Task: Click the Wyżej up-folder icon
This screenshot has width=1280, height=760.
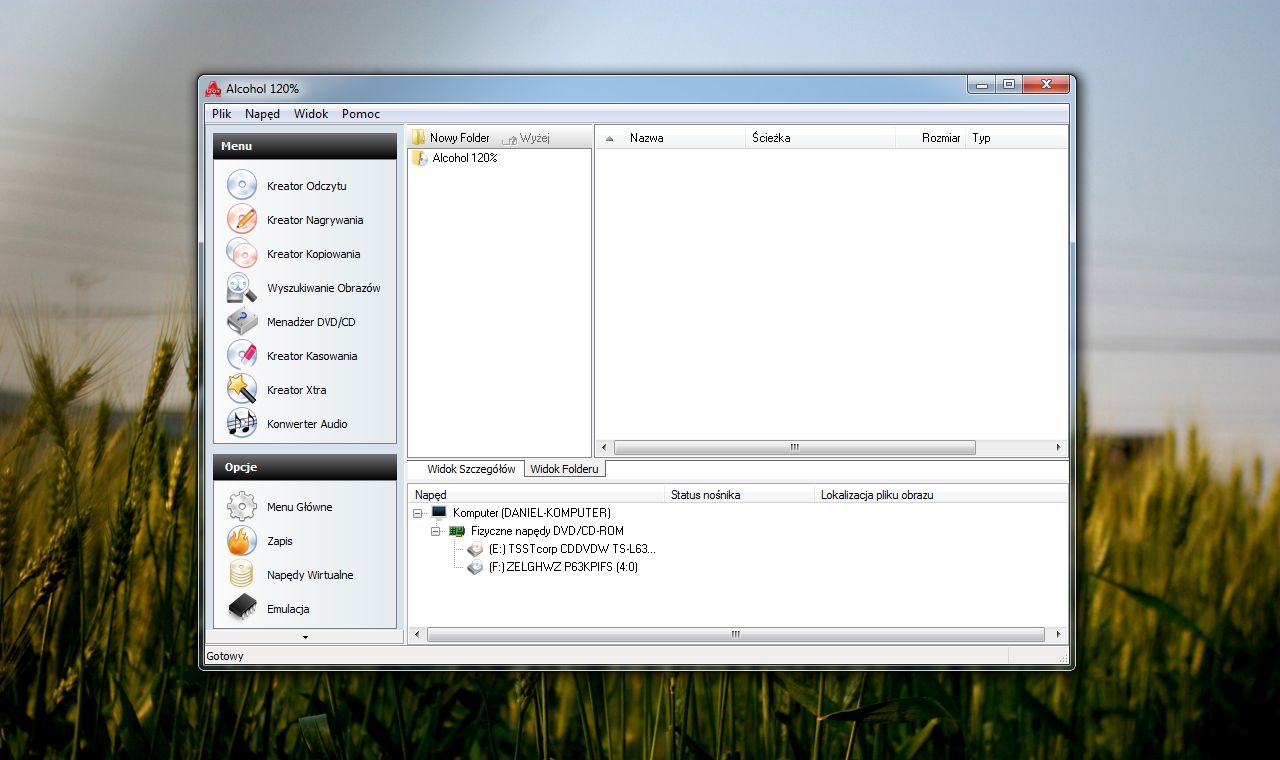Action: (x=509, y=138)
